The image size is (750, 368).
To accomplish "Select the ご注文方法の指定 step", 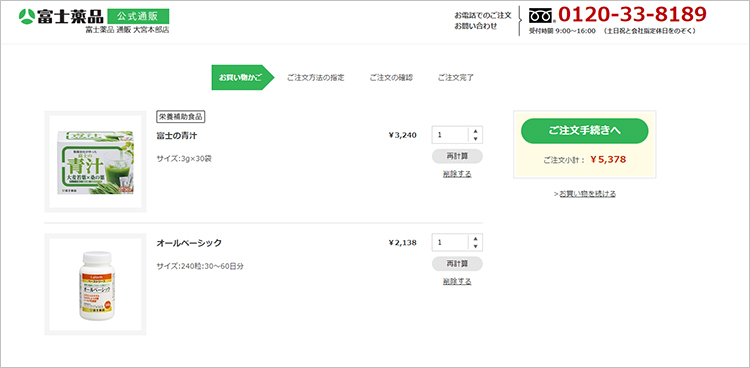I will (x=315, y=78).
